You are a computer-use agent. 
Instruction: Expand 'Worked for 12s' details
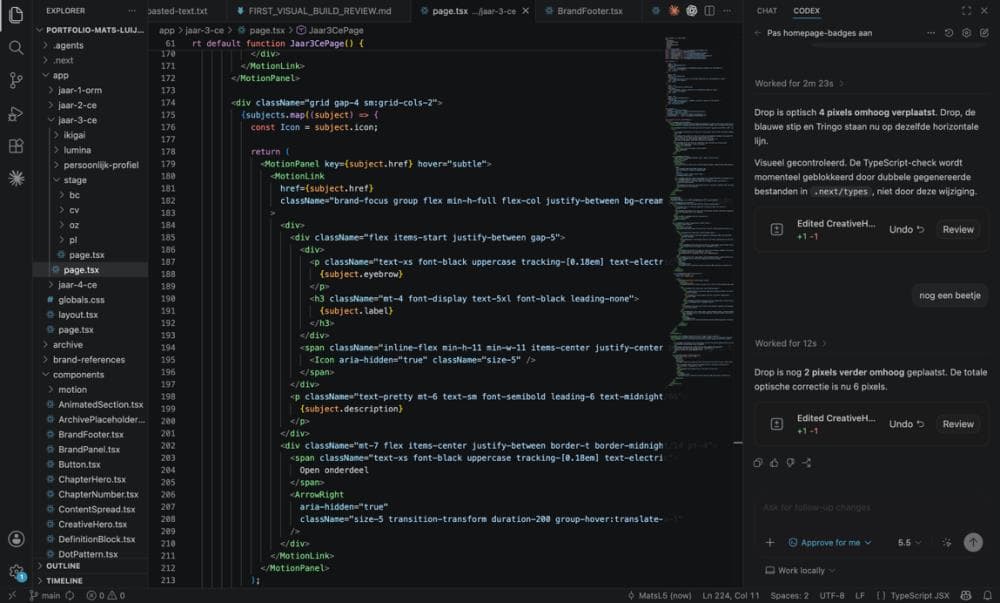[x=791, y=344]
